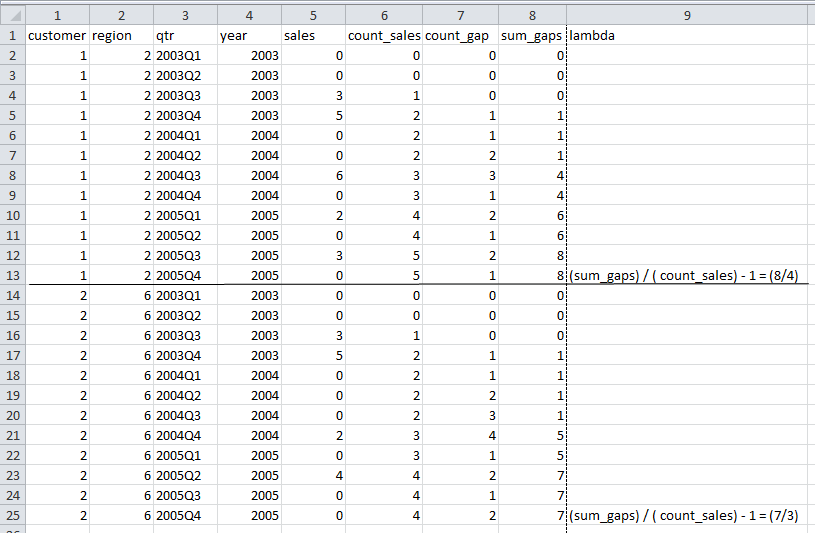Select column header 5
Screen dimensions: 815x533
(x=313, y=16)
